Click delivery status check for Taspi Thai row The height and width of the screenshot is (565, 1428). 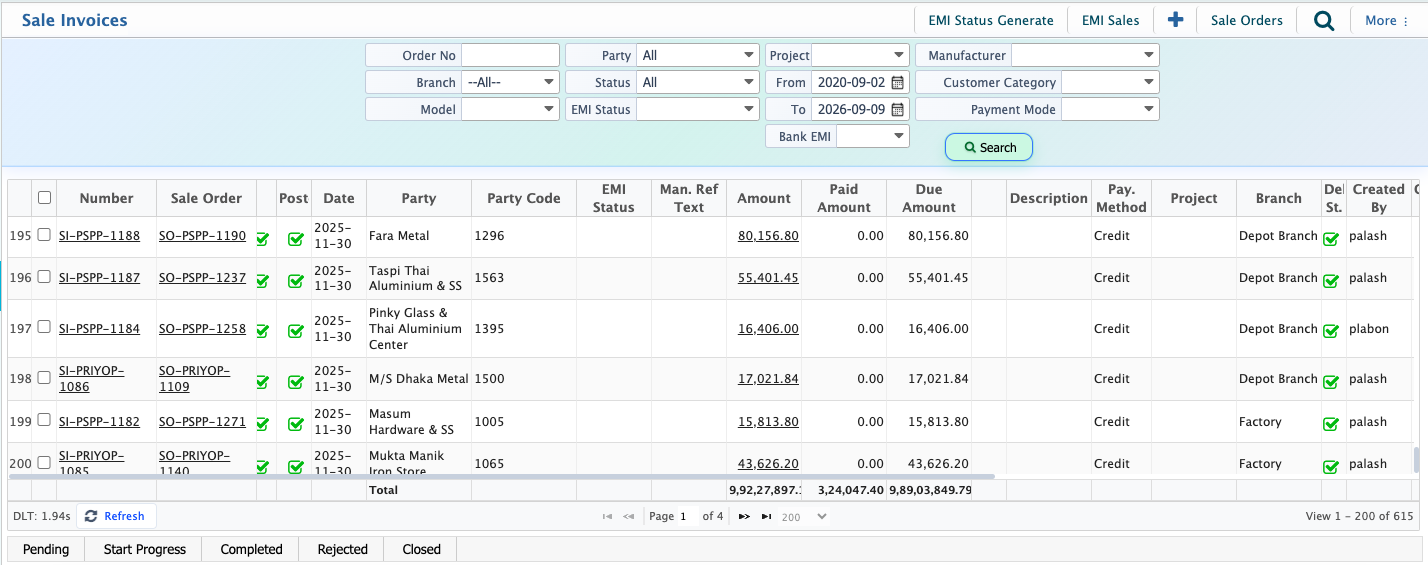(1331, 281)
